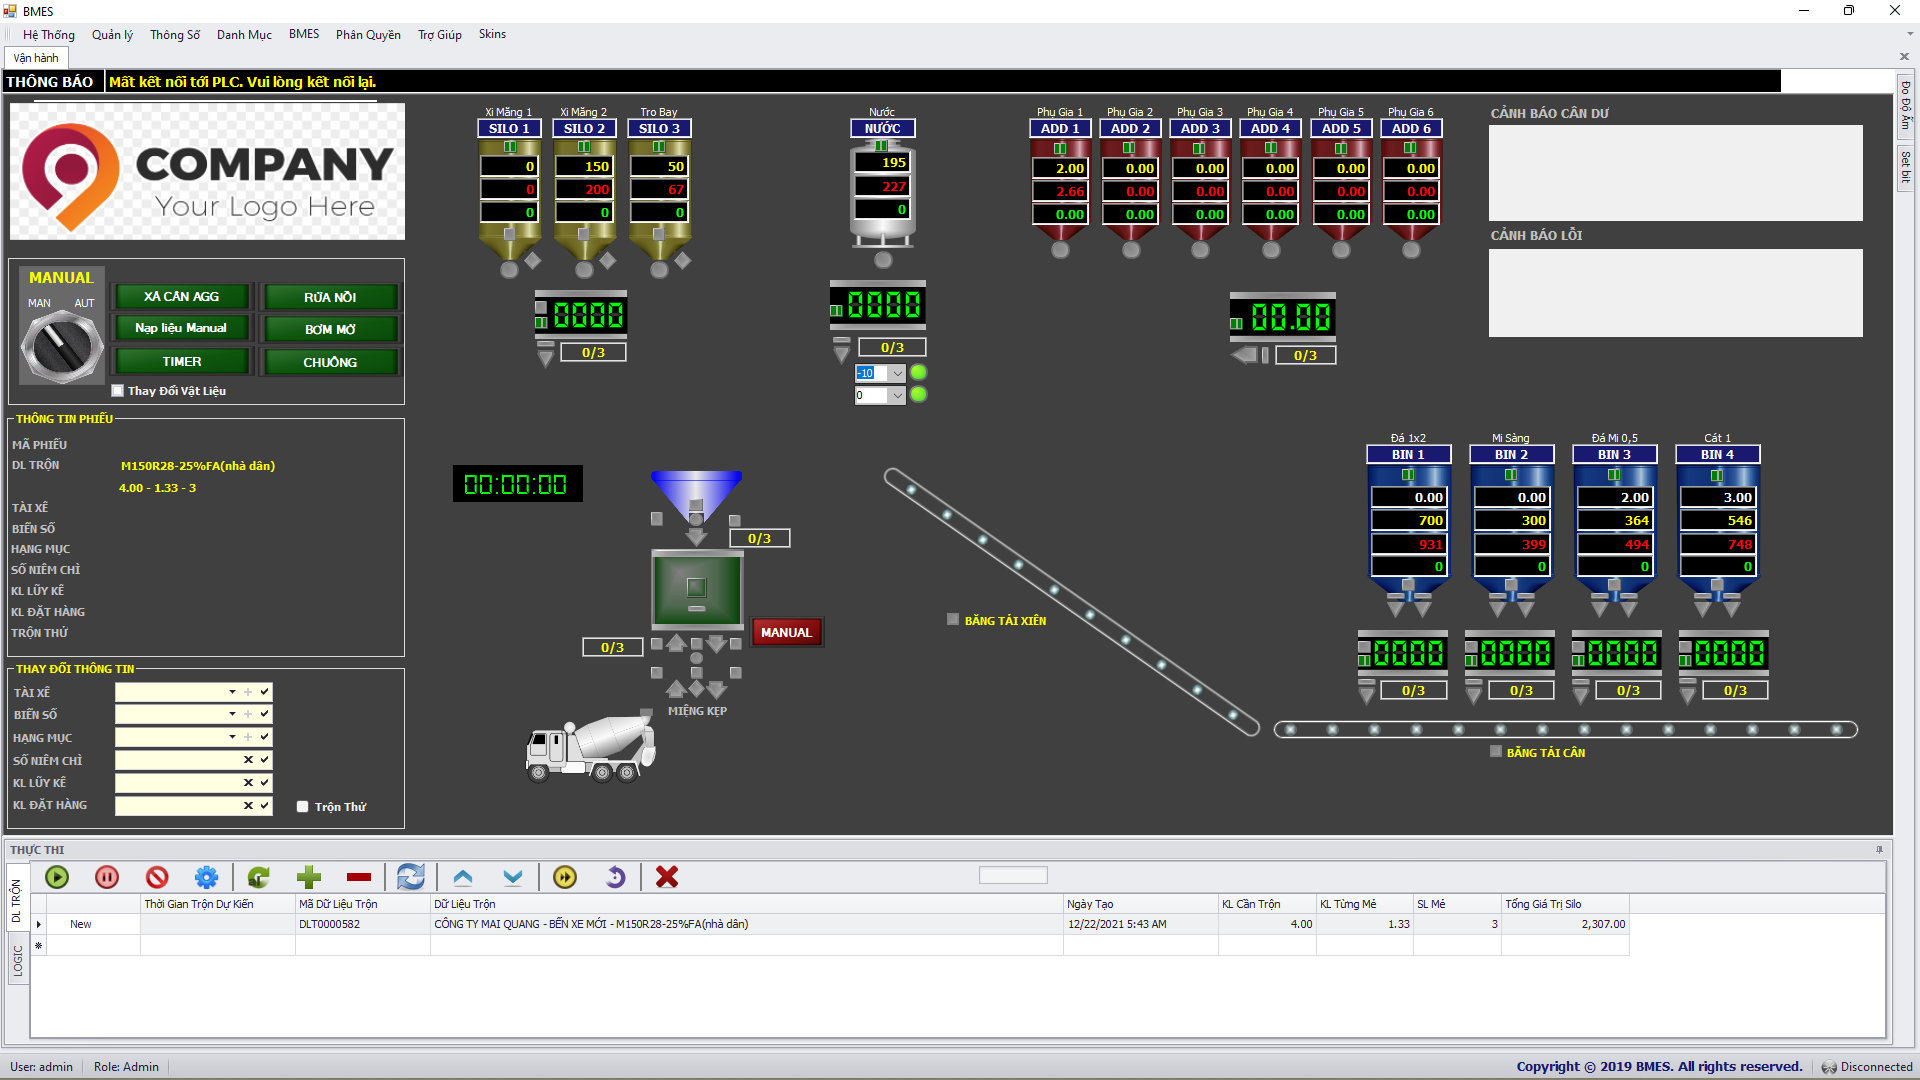Image resolution: width=1920 pixels, height=1080 pixels.
Task: Confirm KL LŨY KẾ with checkmark
Action: (265, 783)
